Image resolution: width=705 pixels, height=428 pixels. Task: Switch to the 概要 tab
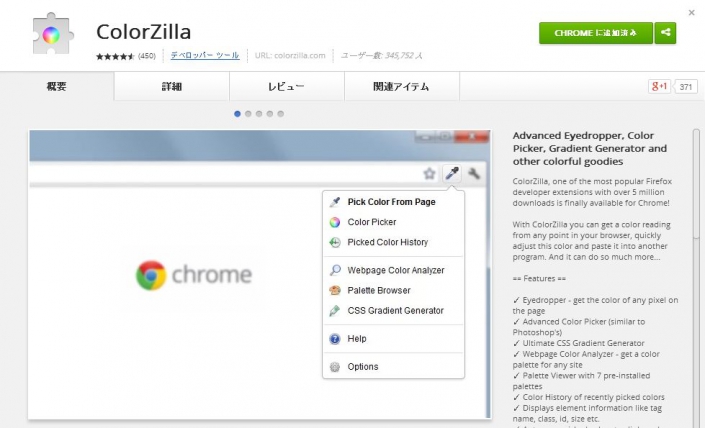click(57, 86)
